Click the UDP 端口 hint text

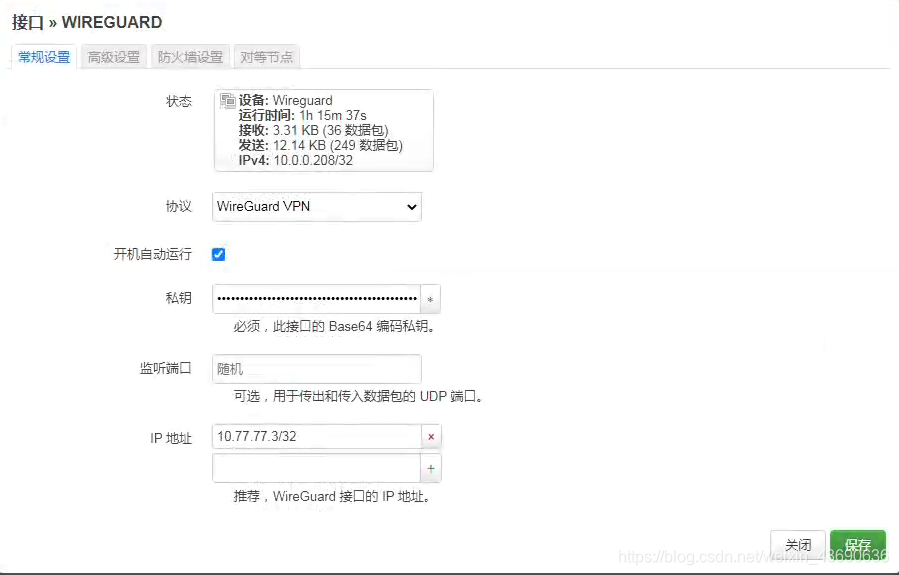358,396
